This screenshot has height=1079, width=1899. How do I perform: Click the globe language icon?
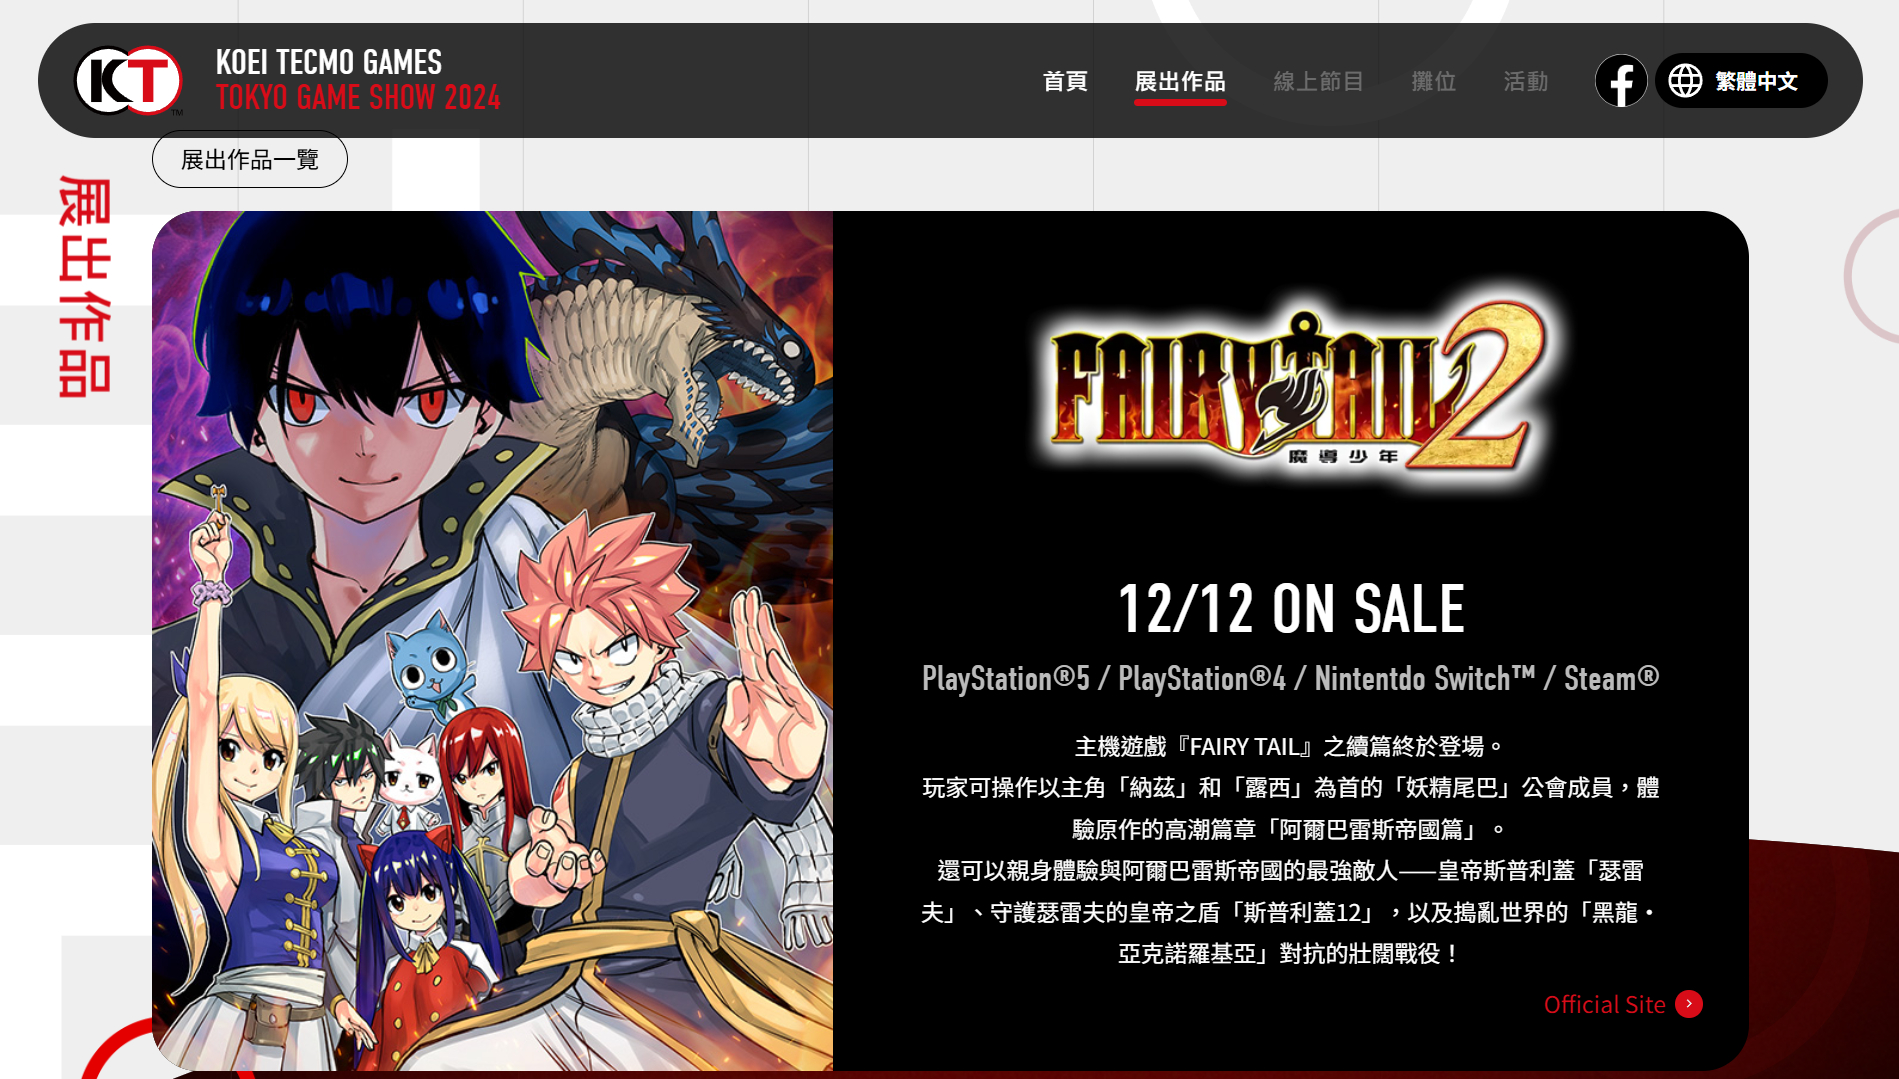[x=1685, y=81]
